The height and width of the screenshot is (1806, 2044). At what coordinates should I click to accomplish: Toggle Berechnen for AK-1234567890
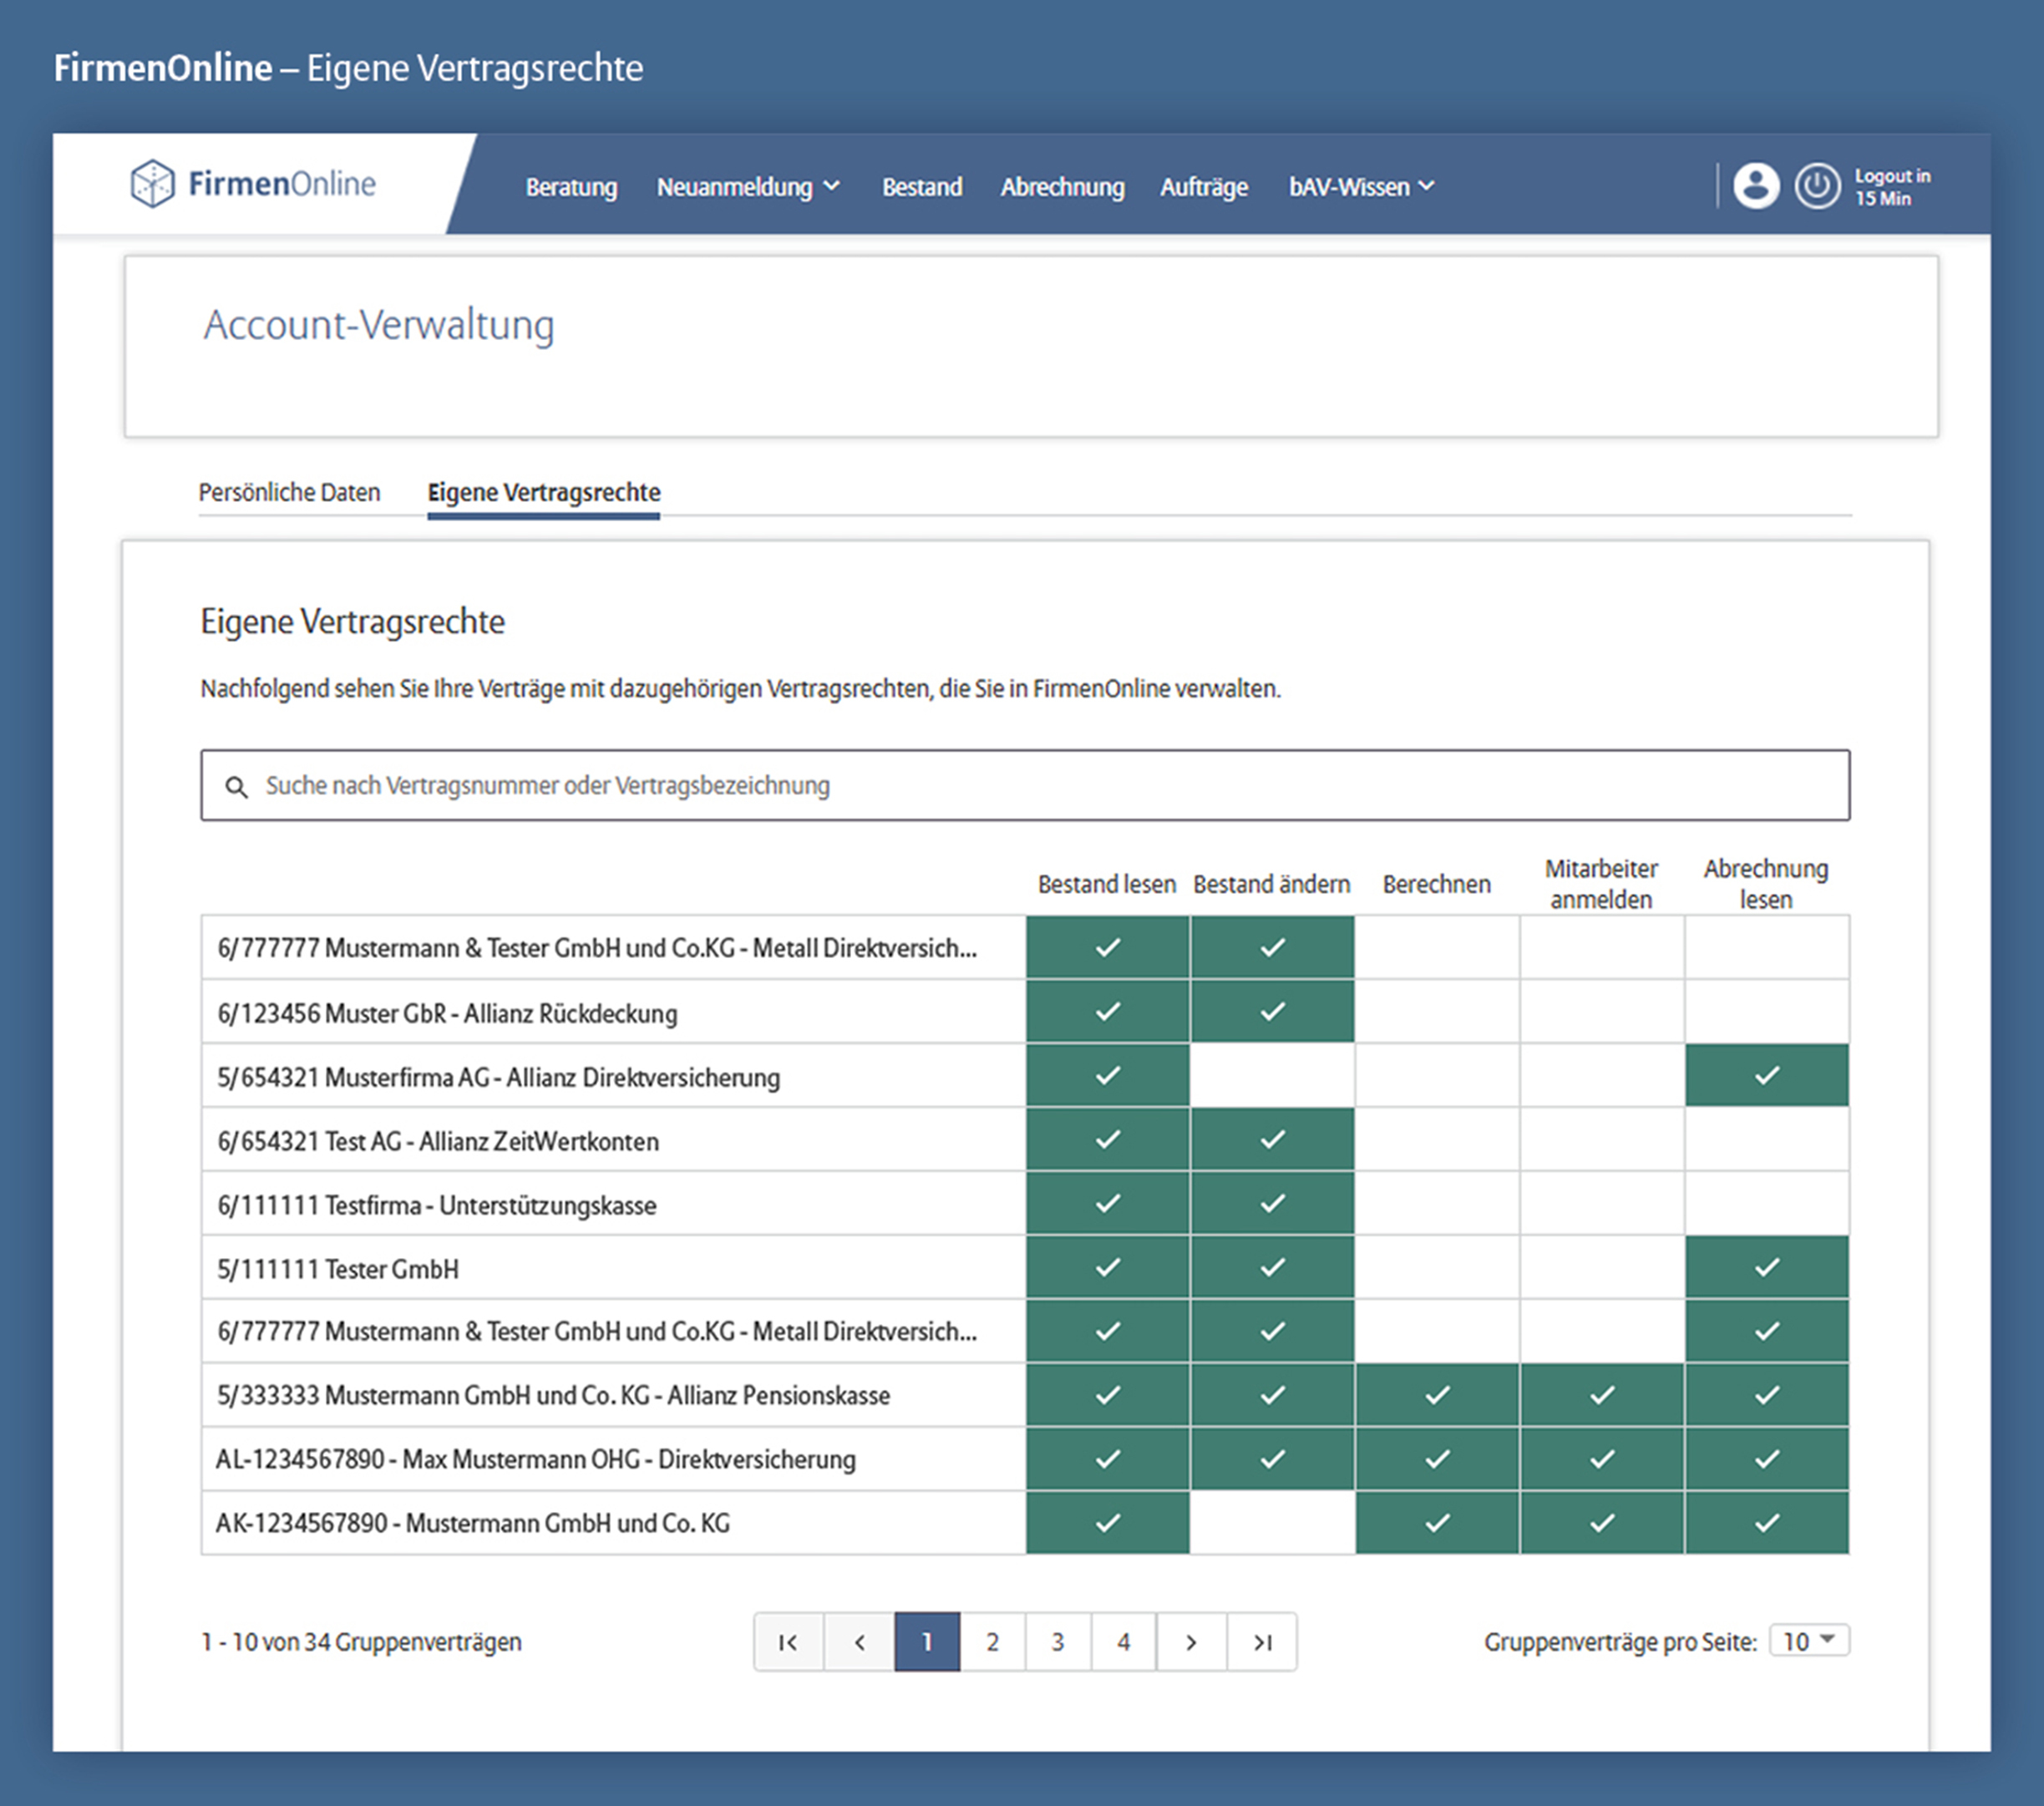(x=1437, y=1524)
